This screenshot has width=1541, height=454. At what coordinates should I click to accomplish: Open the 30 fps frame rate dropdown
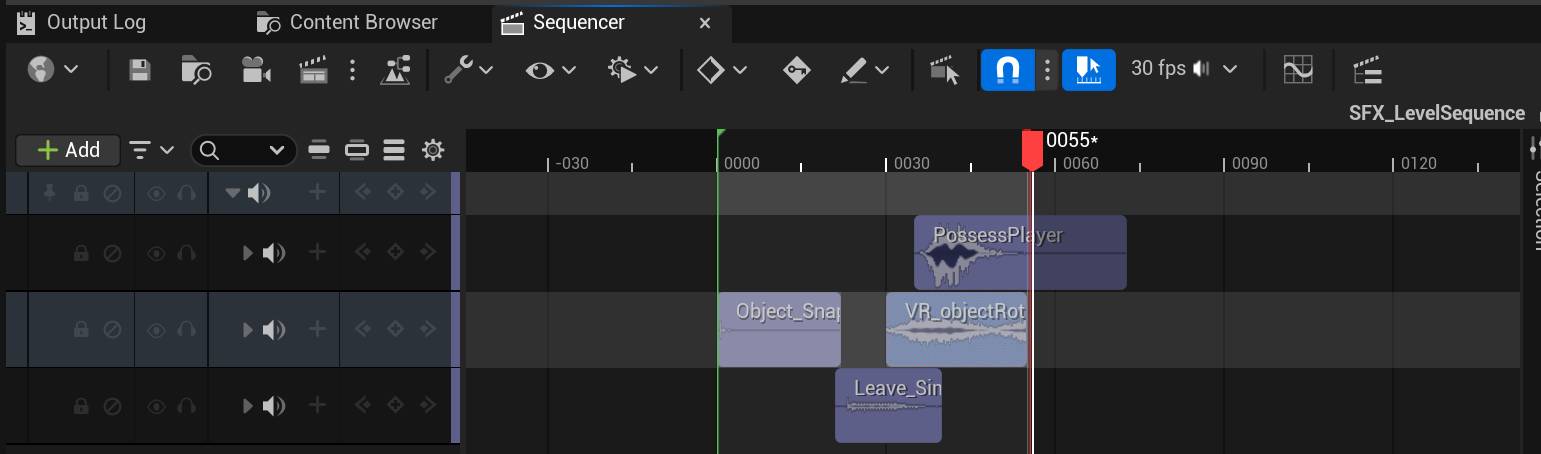[x=1183, y=69]
